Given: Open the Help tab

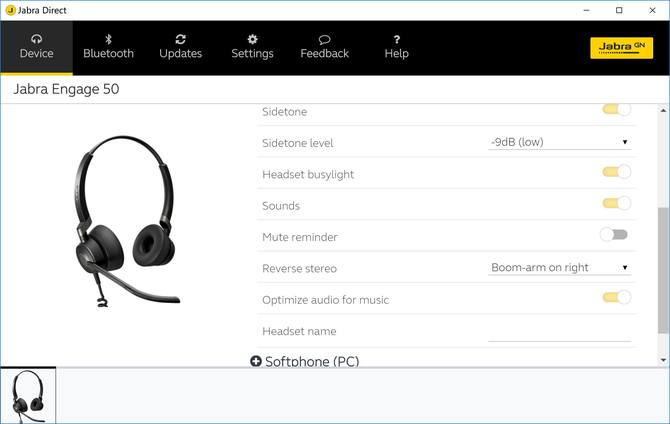Looking at the screenshot, I should coord(397,47).
